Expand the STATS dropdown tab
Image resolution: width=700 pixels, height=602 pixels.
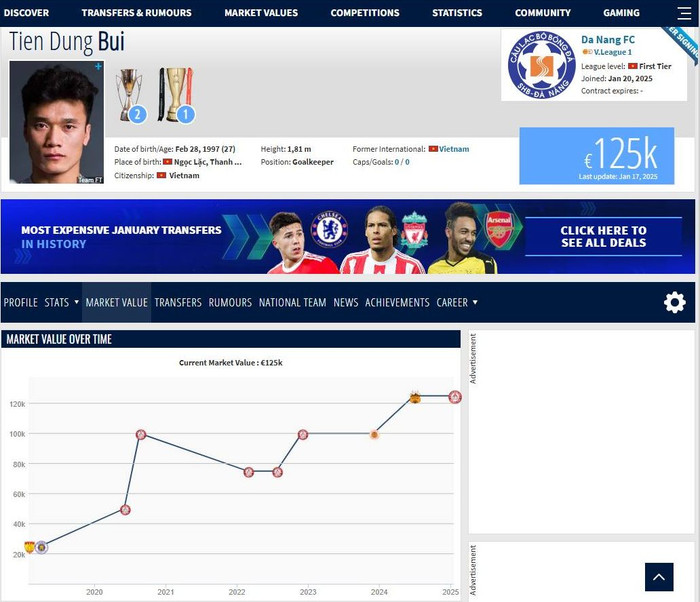62,302
